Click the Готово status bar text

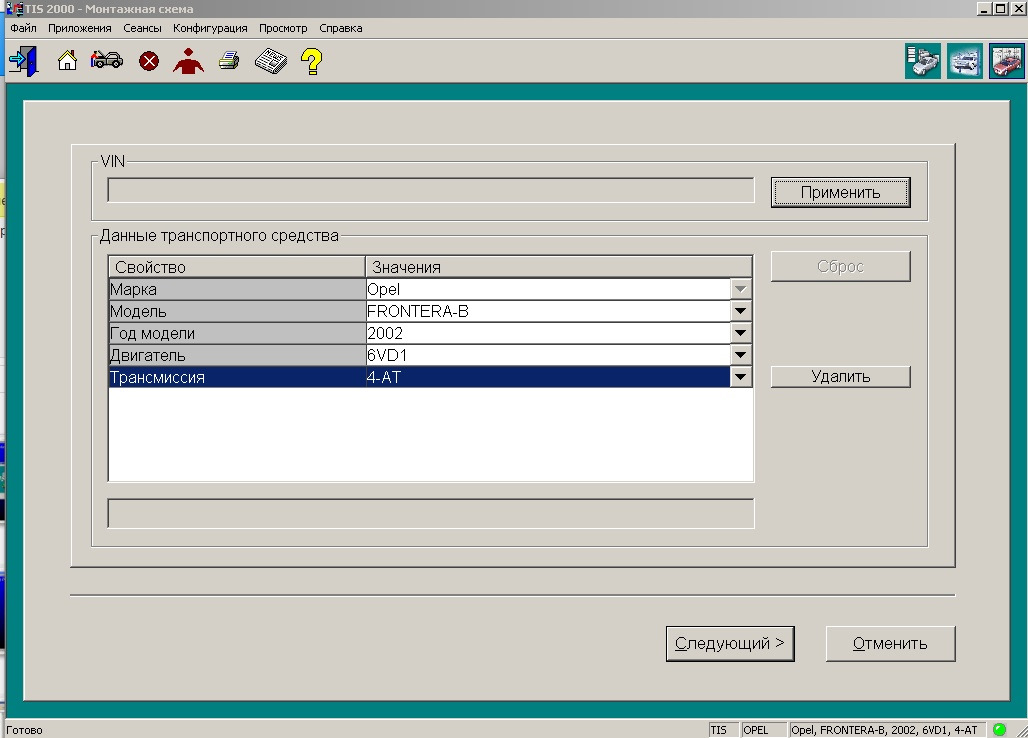[x=24, y=730]
